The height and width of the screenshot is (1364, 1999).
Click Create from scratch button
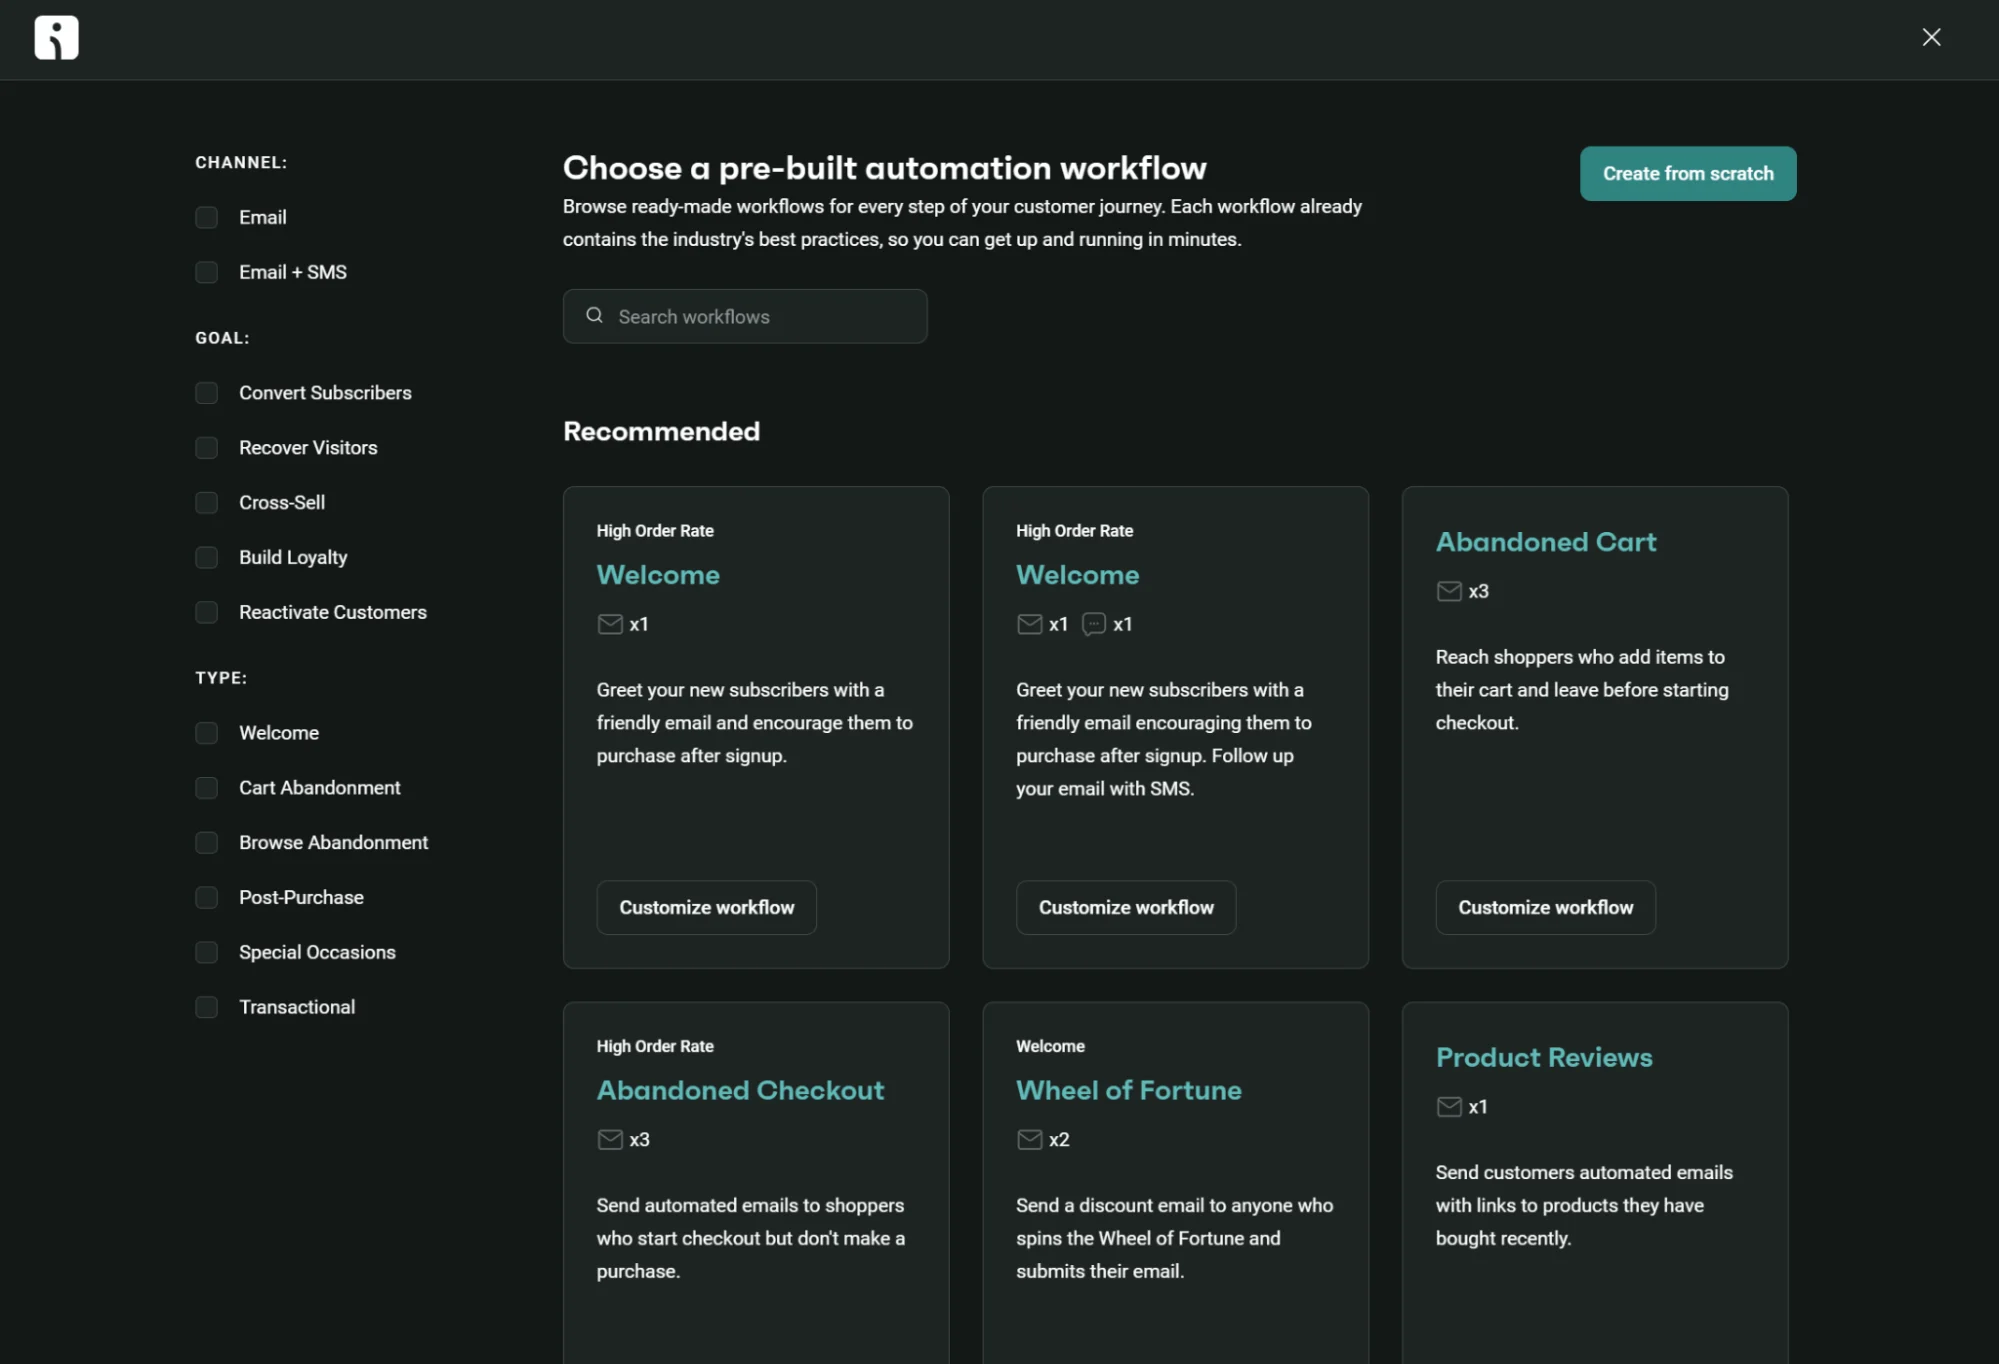coord(1688,173)
